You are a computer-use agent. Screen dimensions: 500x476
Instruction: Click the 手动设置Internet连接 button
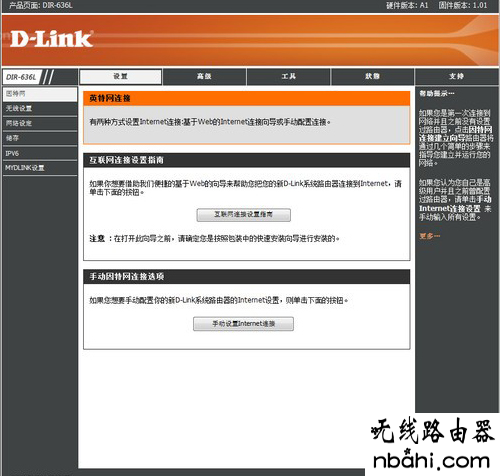coord(243,324)
